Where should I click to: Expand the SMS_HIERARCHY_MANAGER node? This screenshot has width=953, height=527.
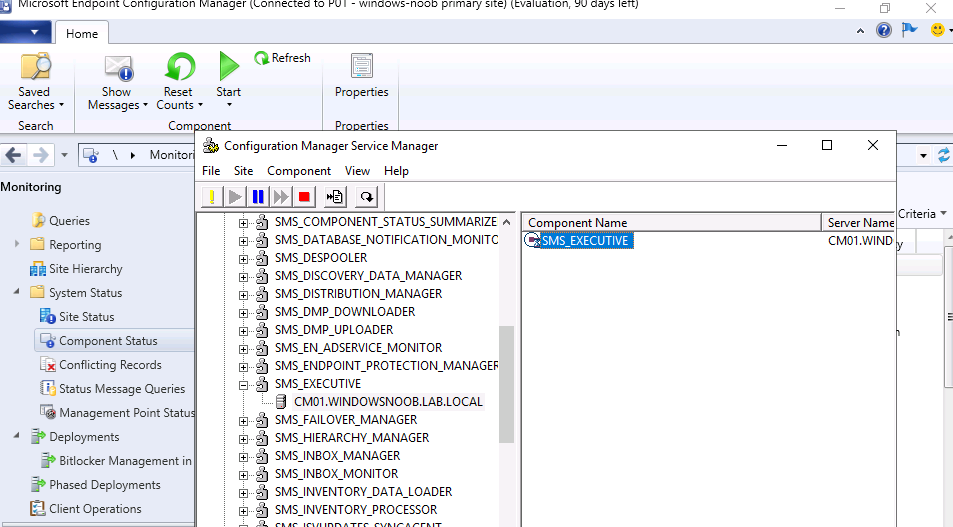(x=243, y=439)
